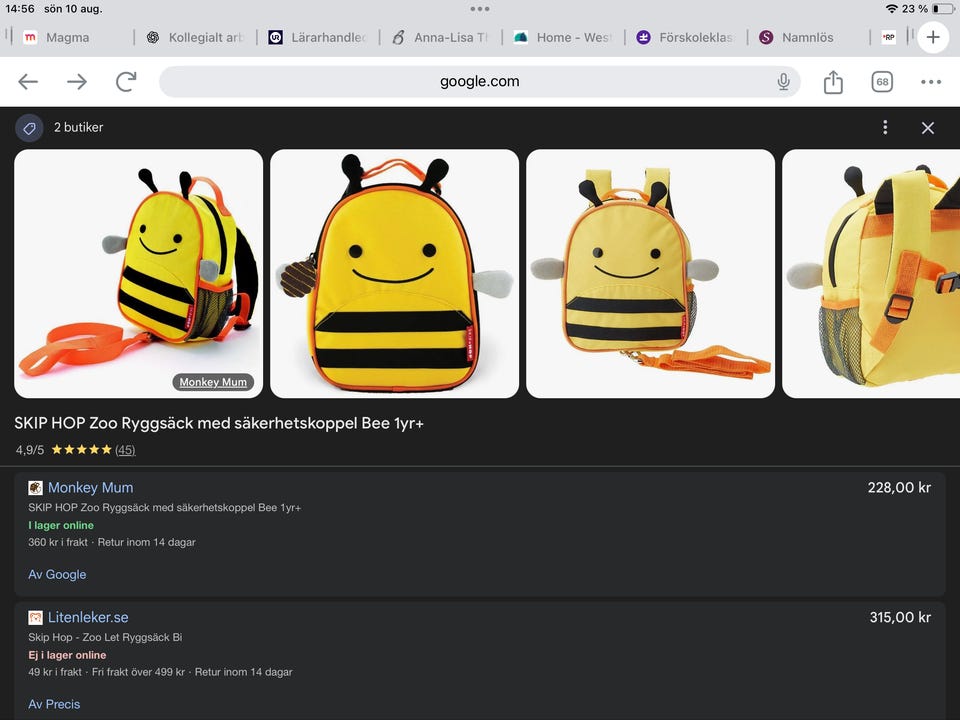
Task: Open the tab switcher showing 68
Action: point(882,81)
